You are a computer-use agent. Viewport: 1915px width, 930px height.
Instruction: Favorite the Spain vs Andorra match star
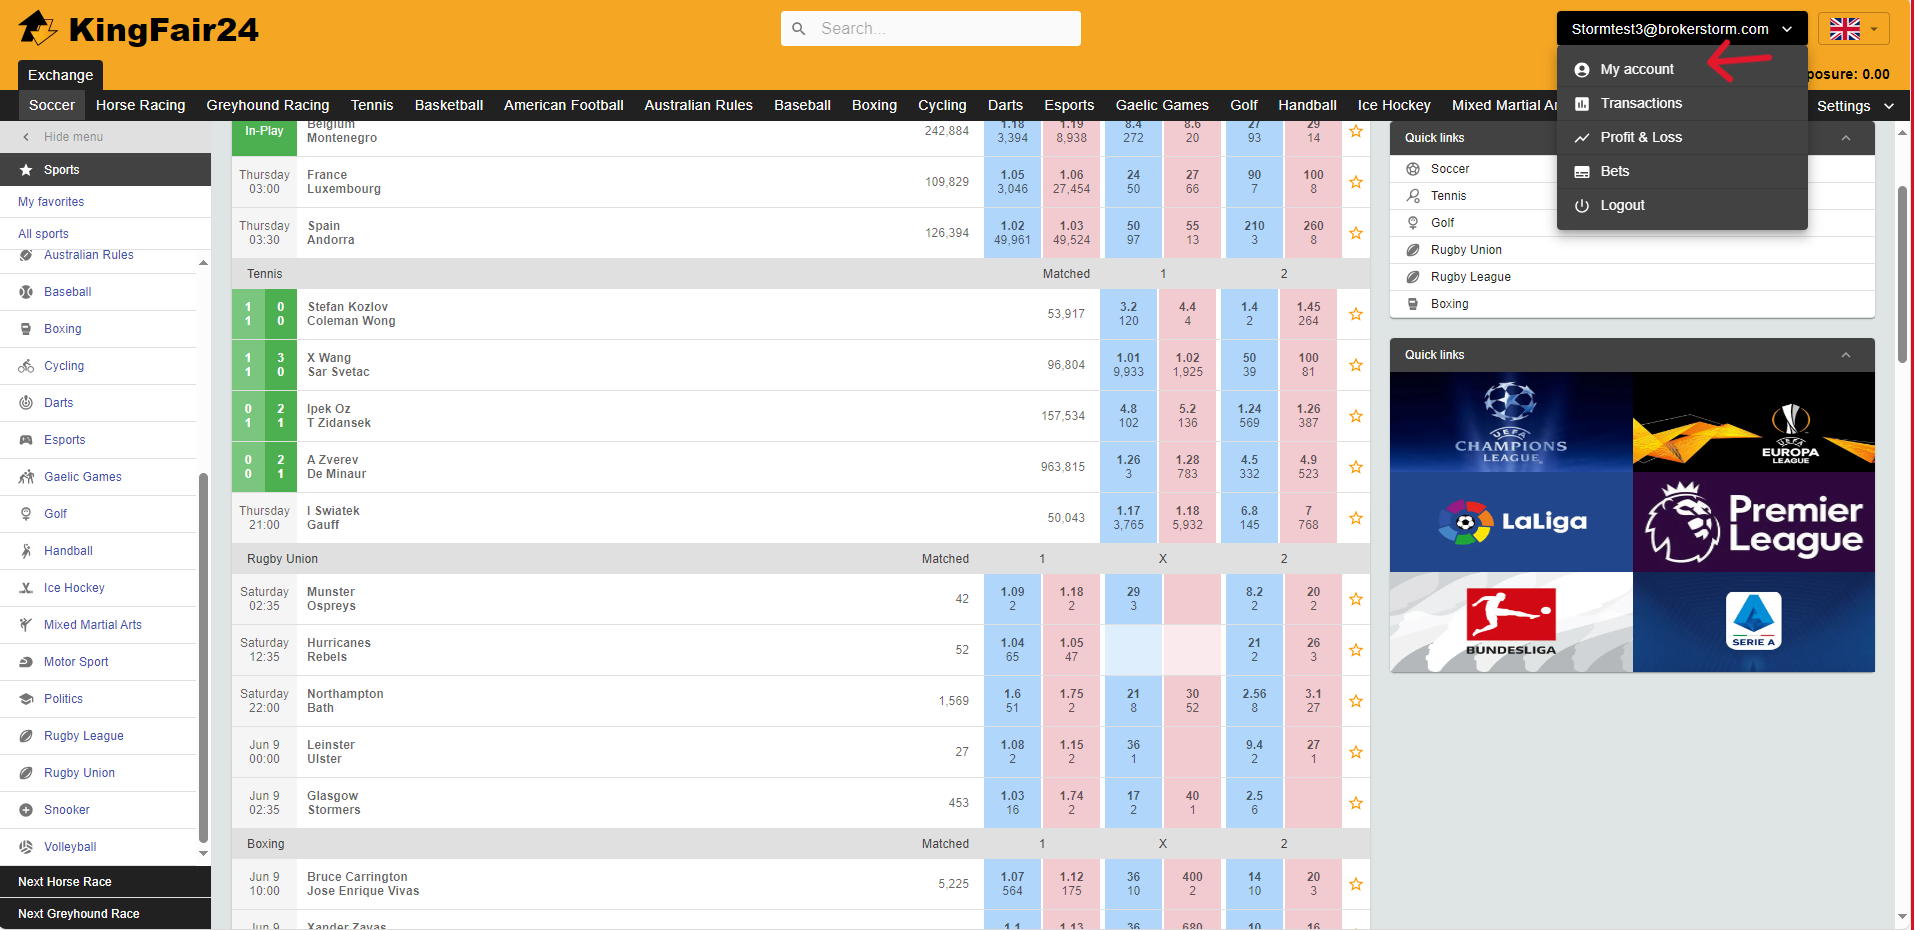point(1356,233)
